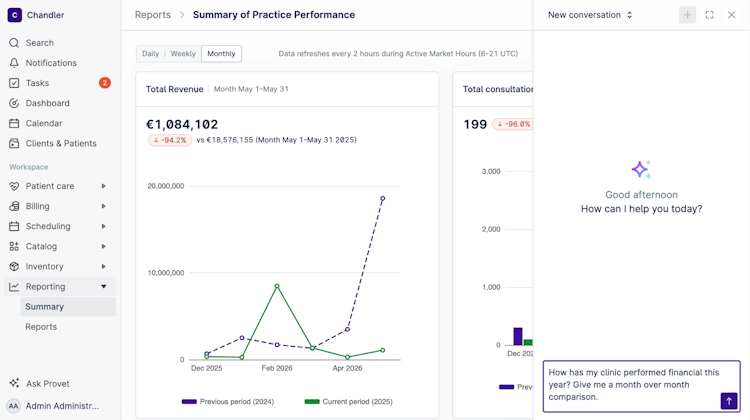
Task: Switch report granularity to Daily
Action: pos(150,54)
